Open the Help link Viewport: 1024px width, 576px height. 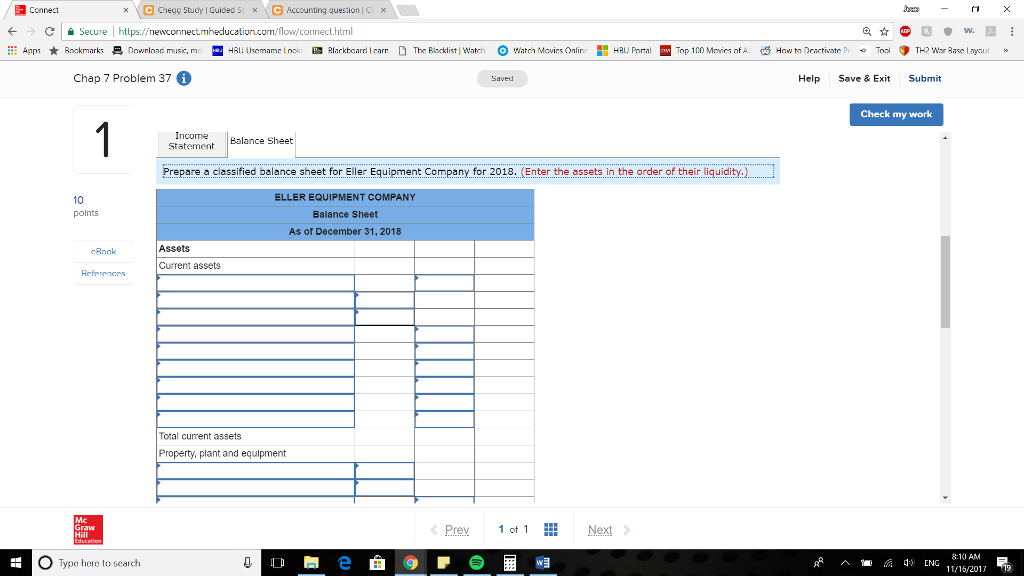(808, 78)
